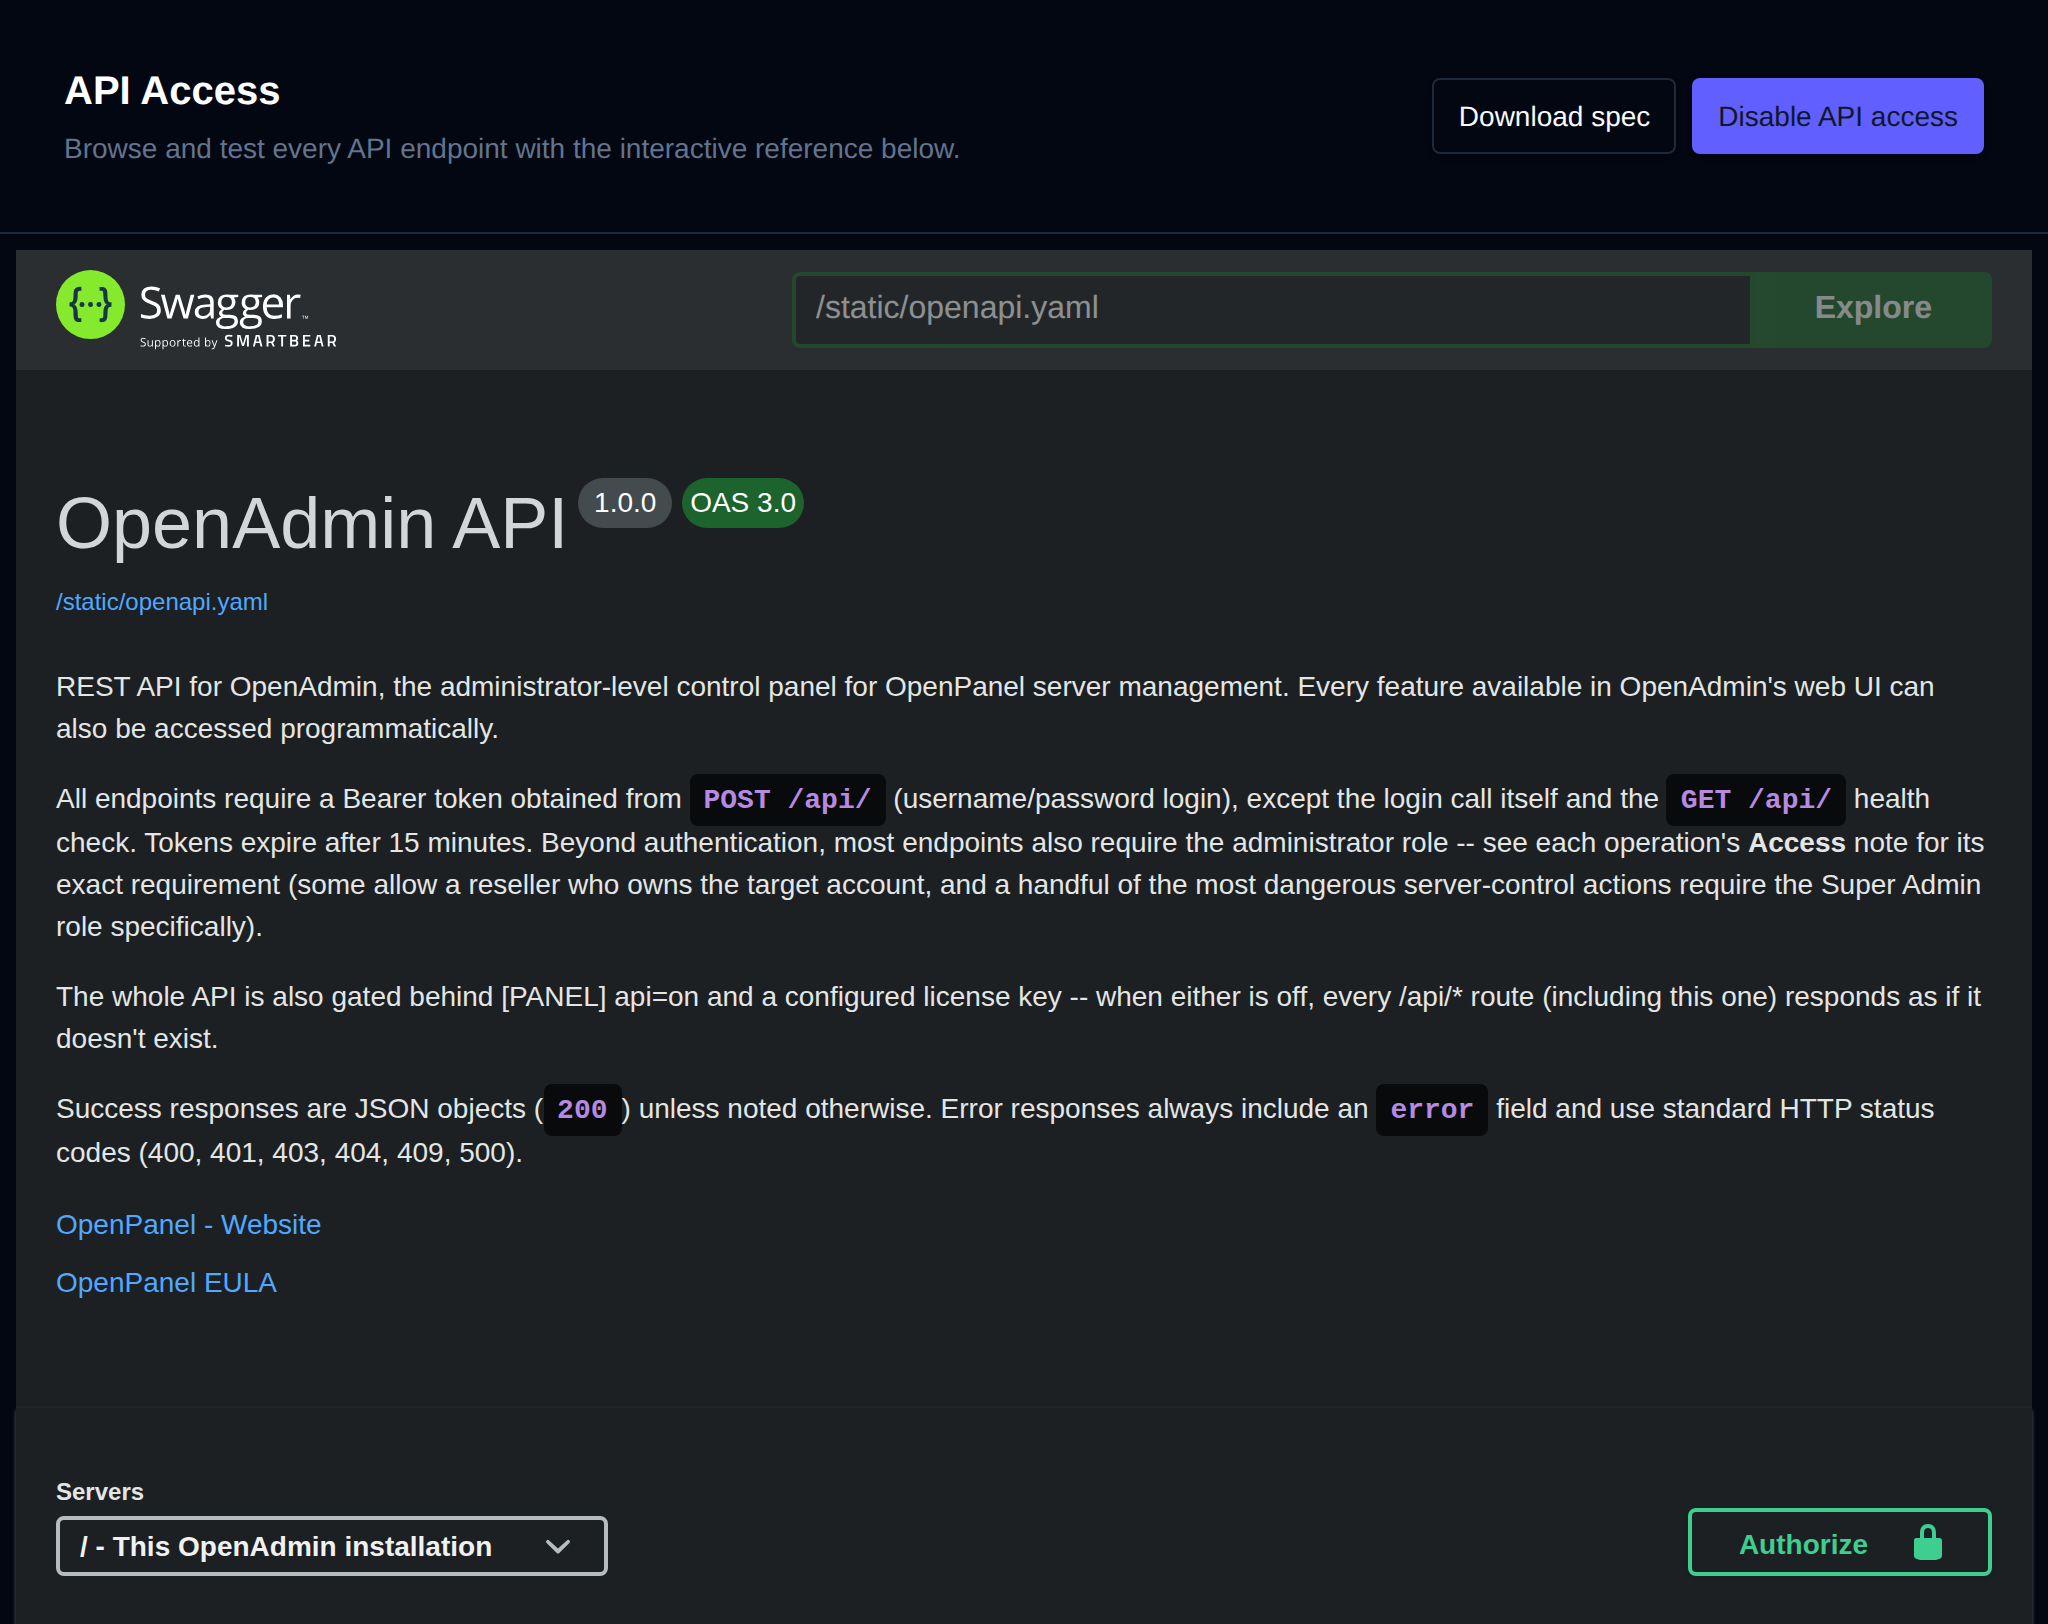2048x1624 pixels.
Task: Click the Servers label
Action: [x=100, y=1492]
